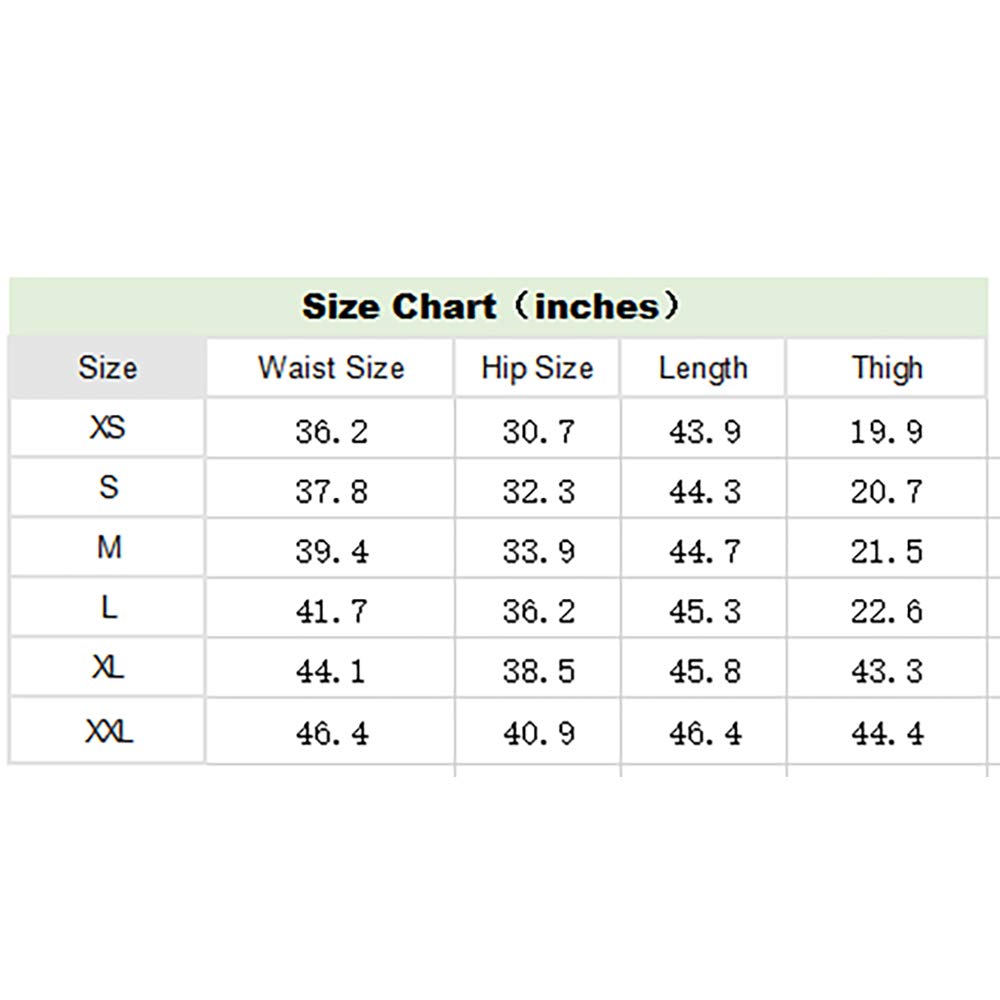Screen dimensions: 1000x1000
Task: Click the XL size row label
Action: [108, 668]
